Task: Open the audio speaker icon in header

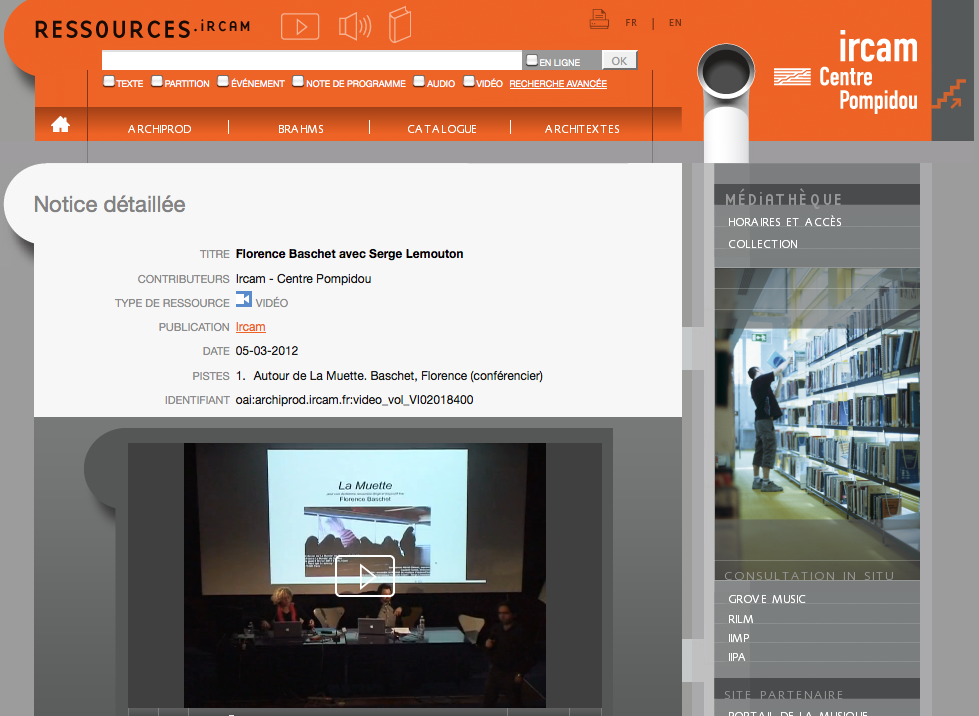Action: tap(355, 26)
